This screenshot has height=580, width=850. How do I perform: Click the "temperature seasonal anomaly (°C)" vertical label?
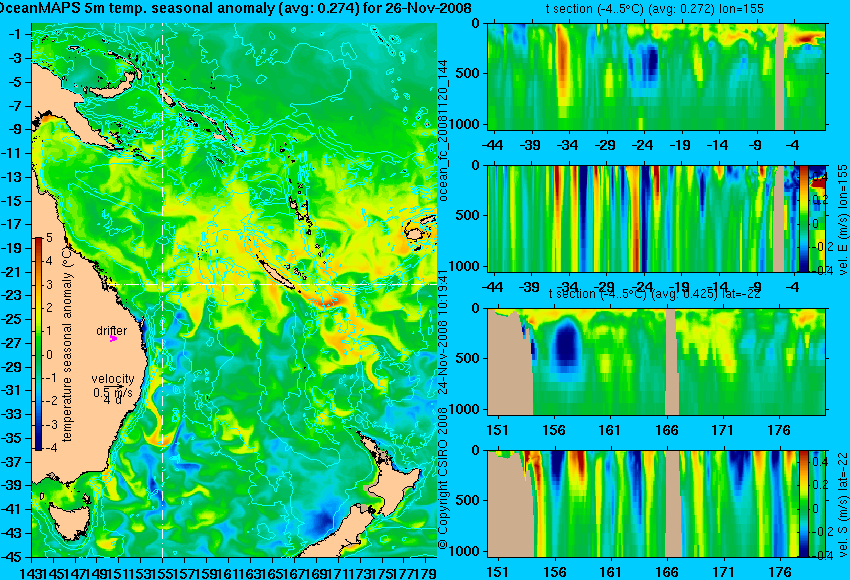[67, 343]
